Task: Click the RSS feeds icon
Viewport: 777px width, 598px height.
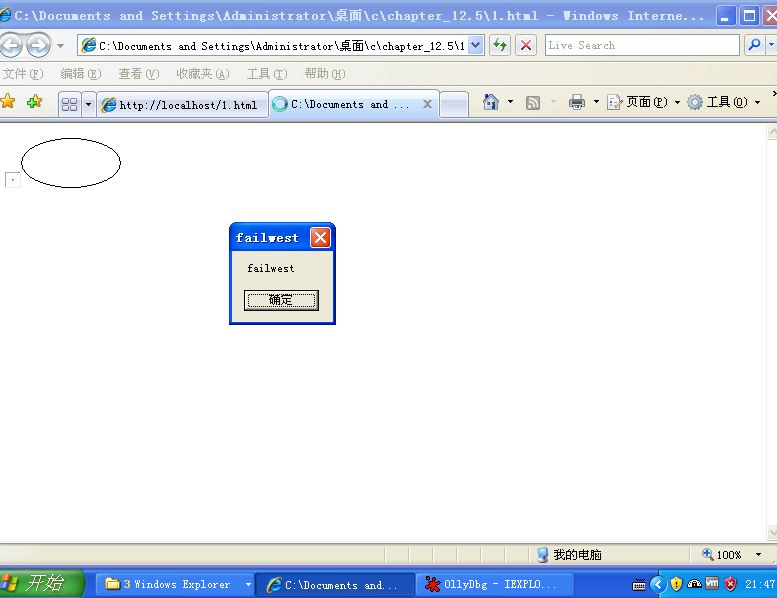Action: tap(533, 103)
